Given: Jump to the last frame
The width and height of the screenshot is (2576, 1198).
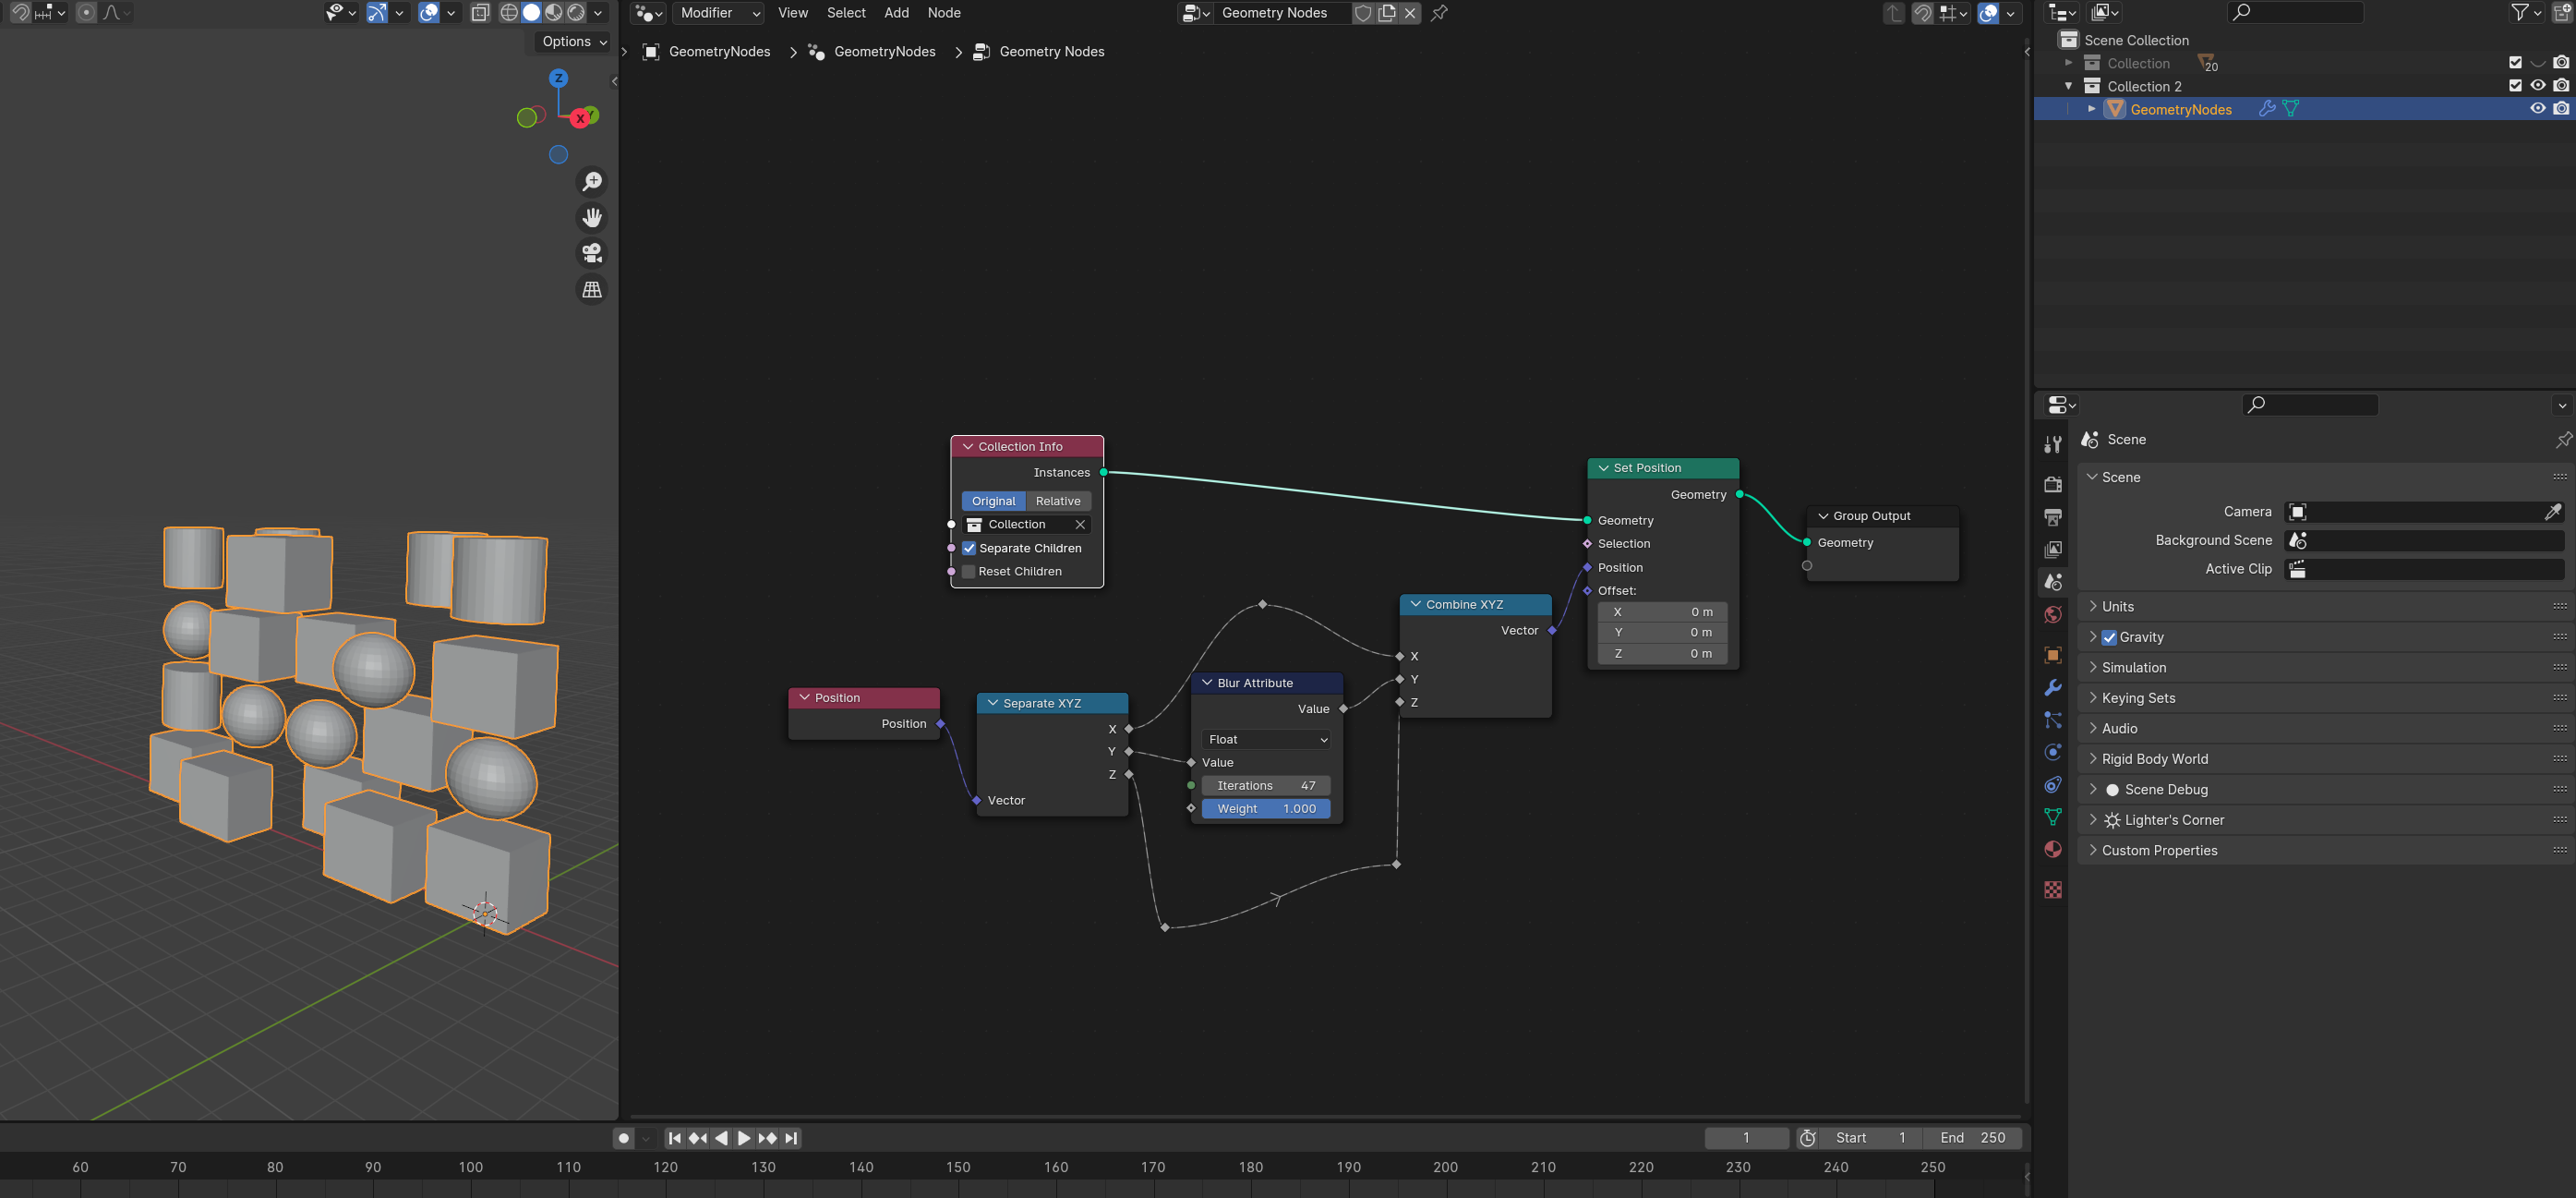Looking at the screenshot, I should 791,1138.
